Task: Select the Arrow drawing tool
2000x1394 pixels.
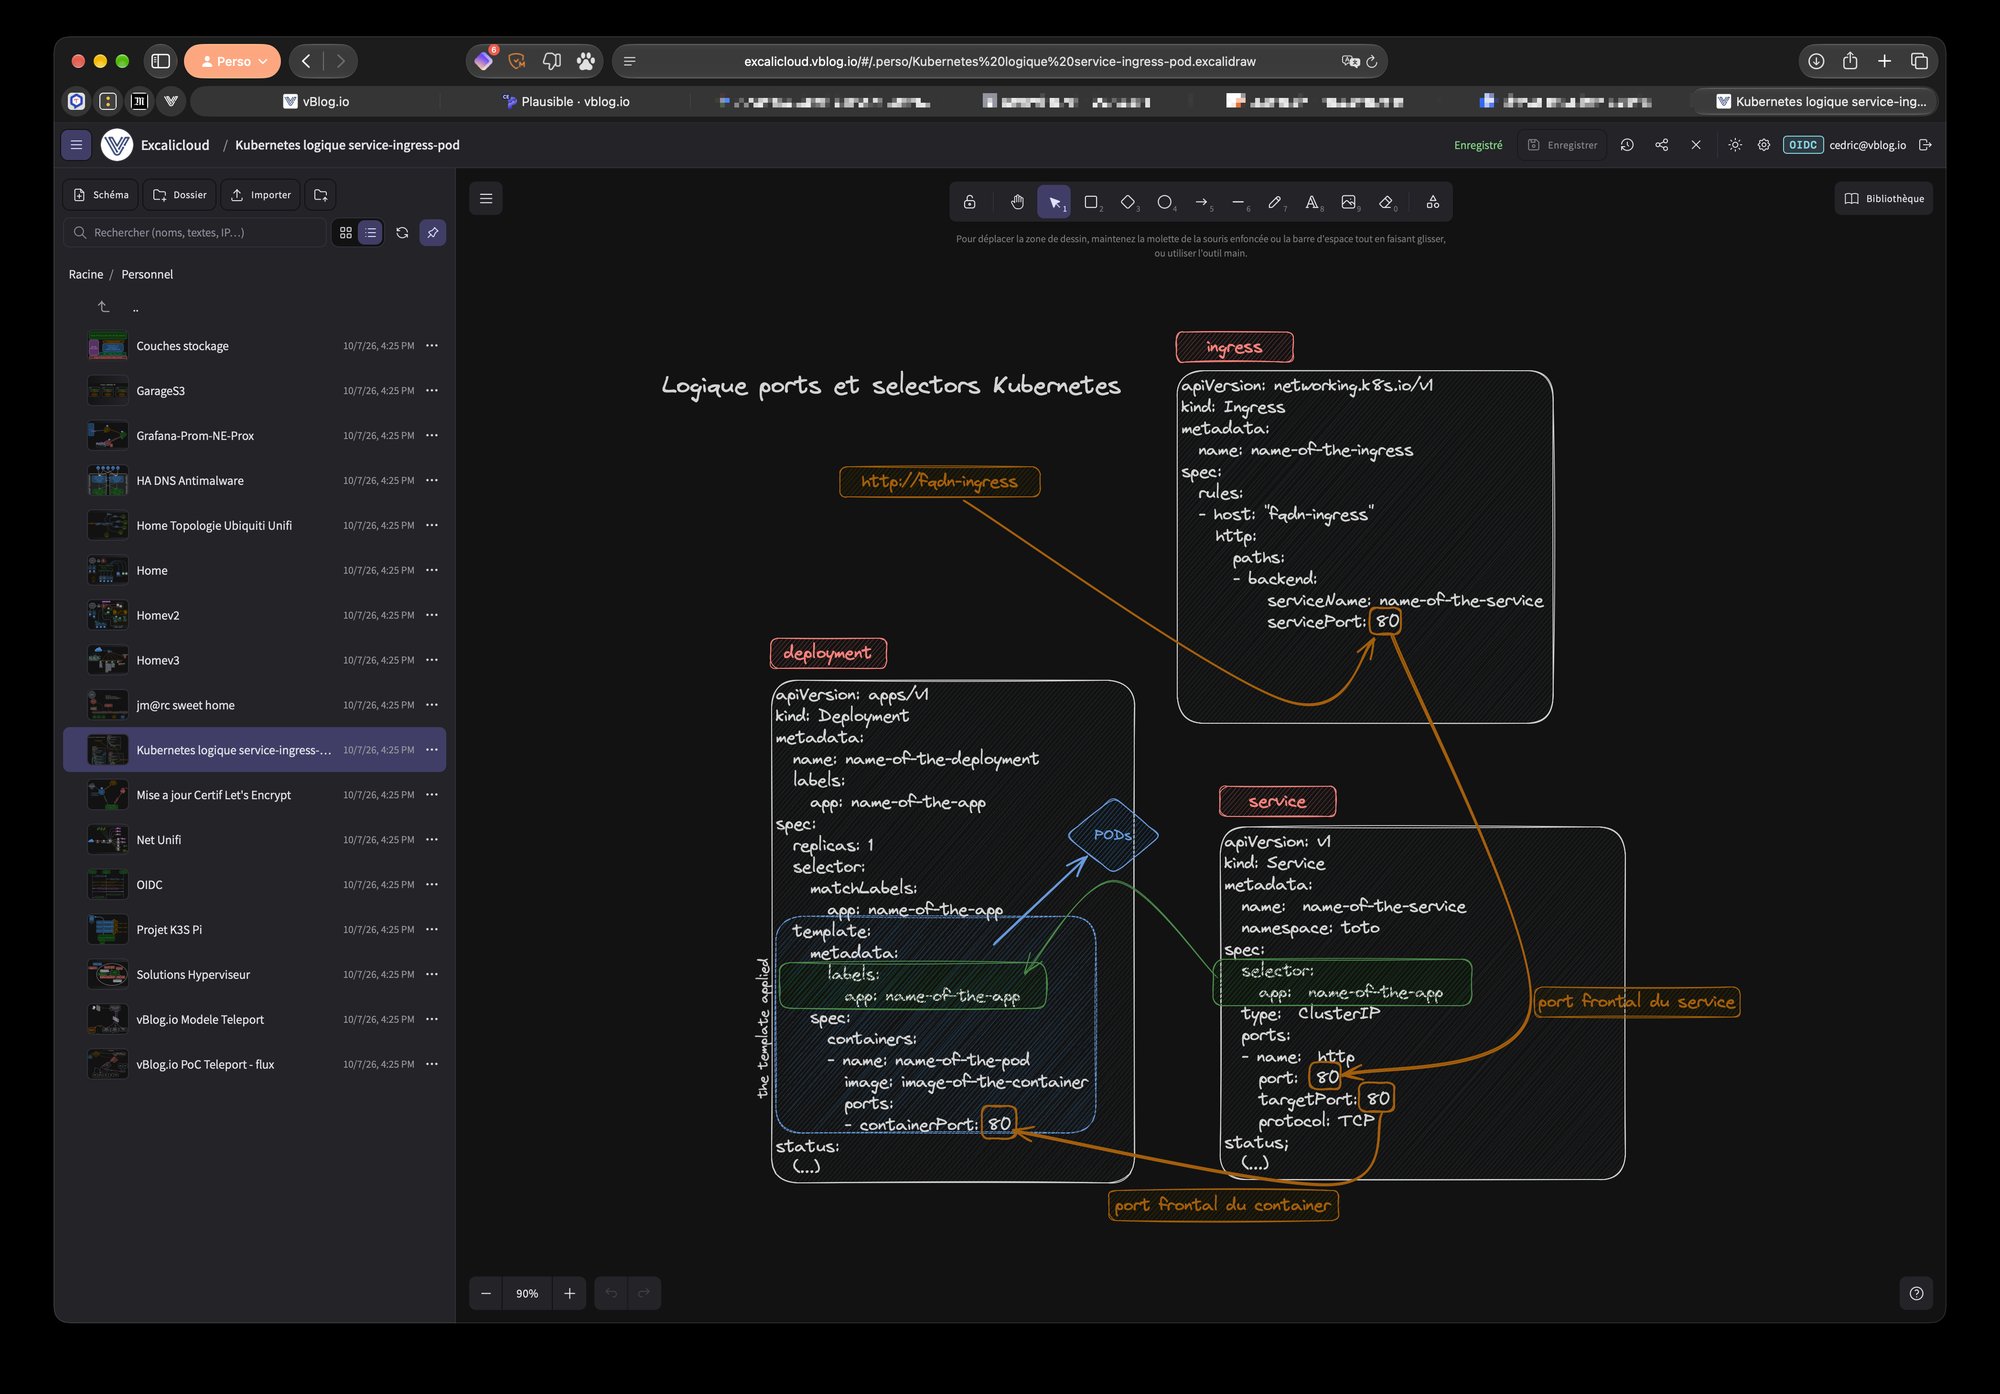Action: [x=1202, y=202]
